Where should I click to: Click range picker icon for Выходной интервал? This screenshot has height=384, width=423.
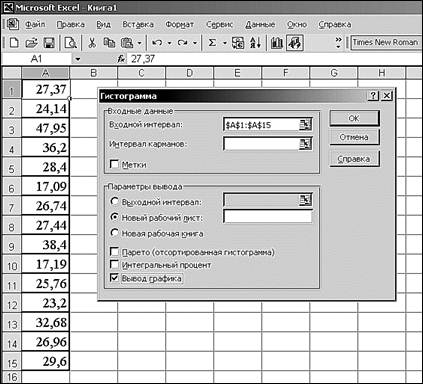coord(305,199)
